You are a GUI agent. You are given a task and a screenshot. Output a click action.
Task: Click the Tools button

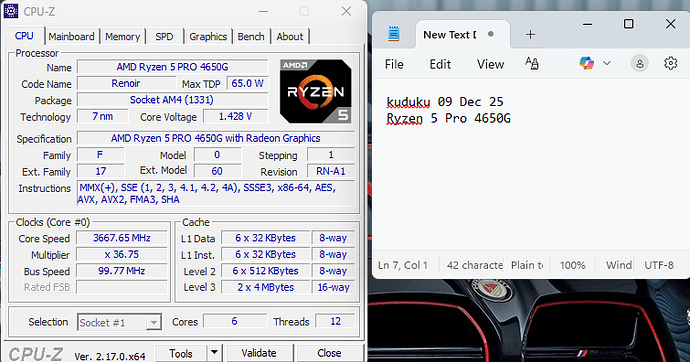click(181, 353)
